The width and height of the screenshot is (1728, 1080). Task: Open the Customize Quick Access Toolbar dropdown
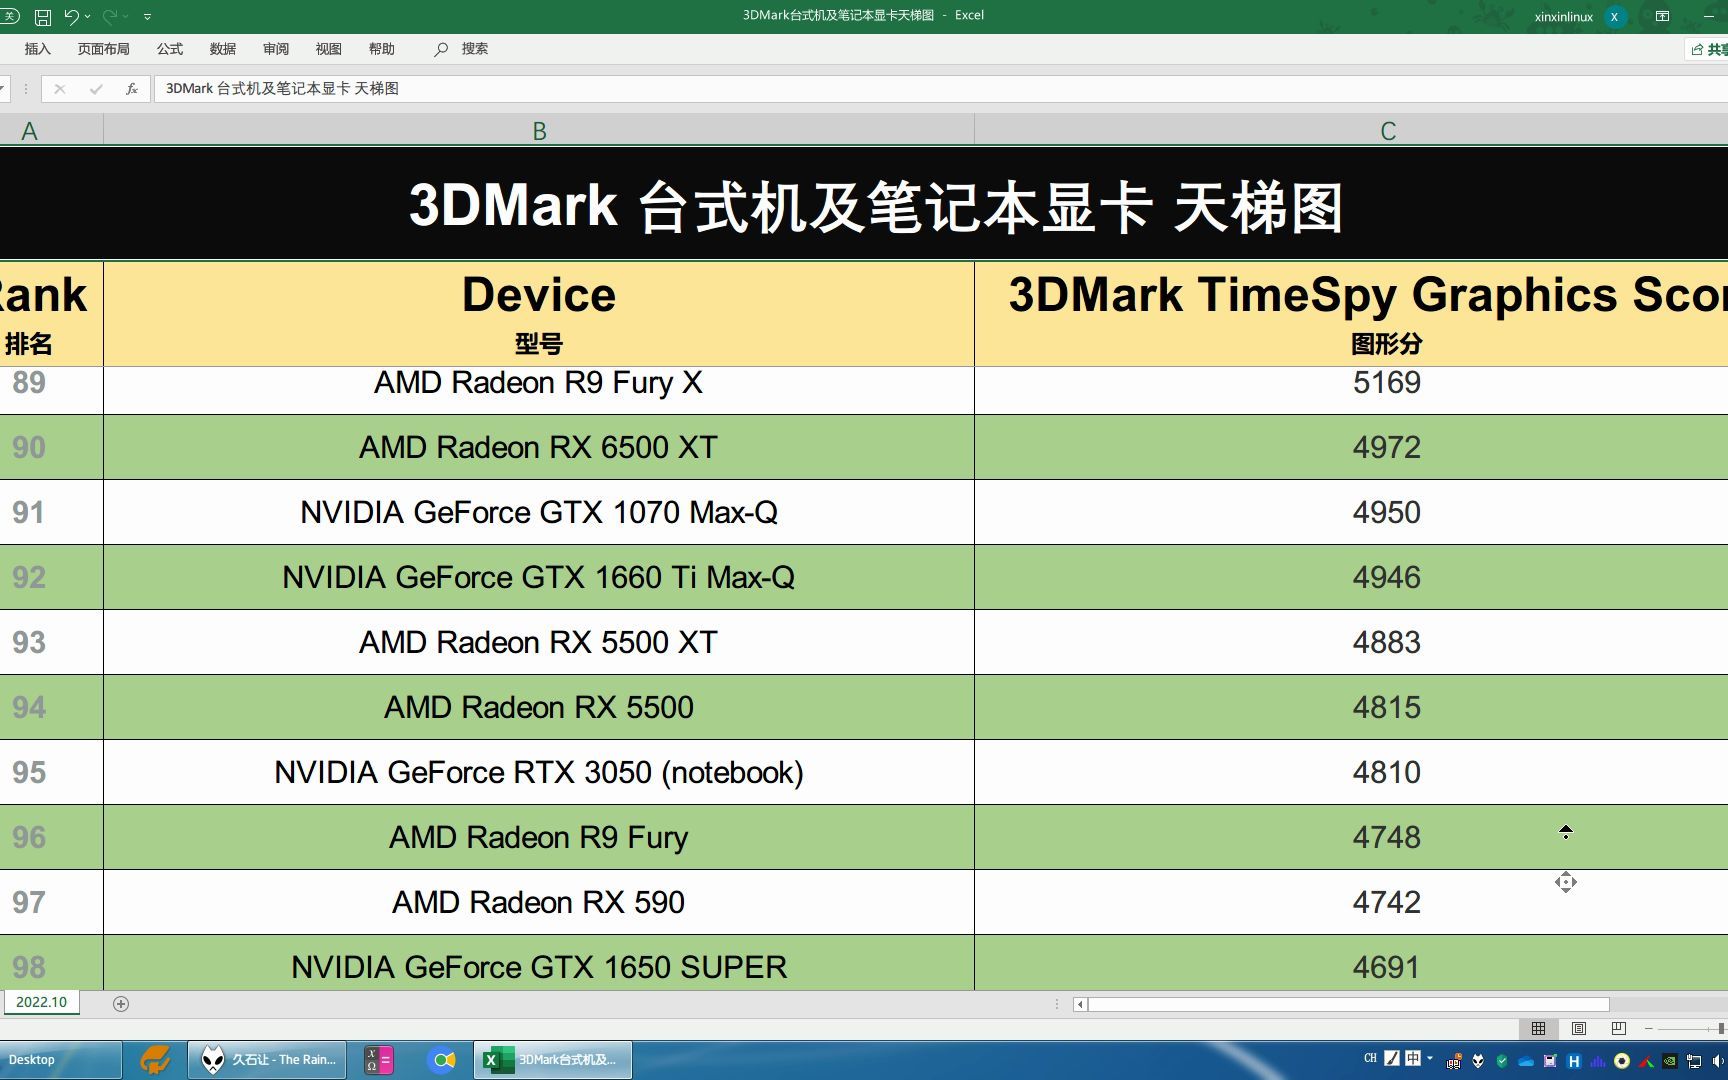[148, 16]
